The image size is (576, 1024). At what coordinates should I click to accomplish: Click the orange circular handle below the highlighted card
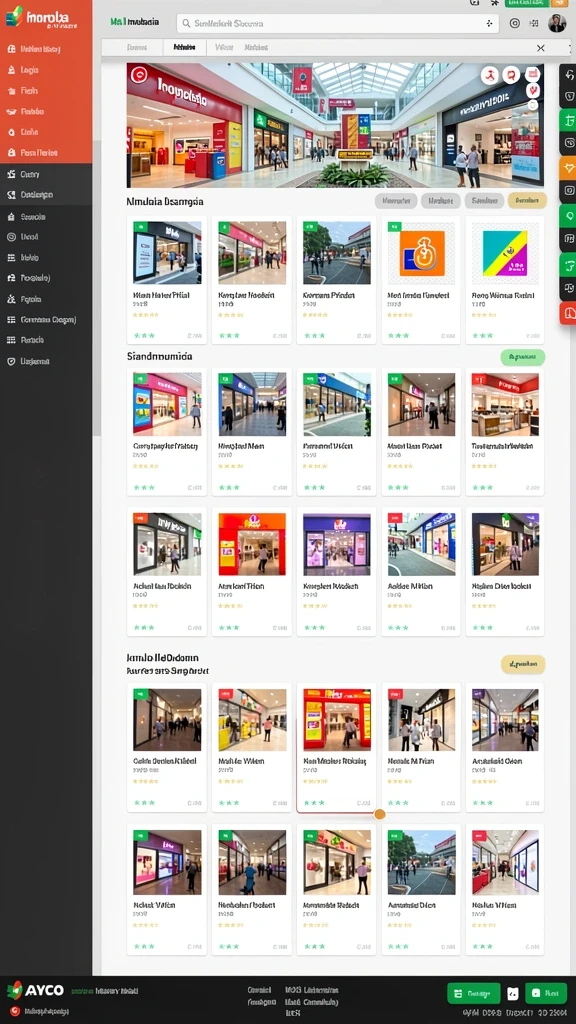coord(379,814)
